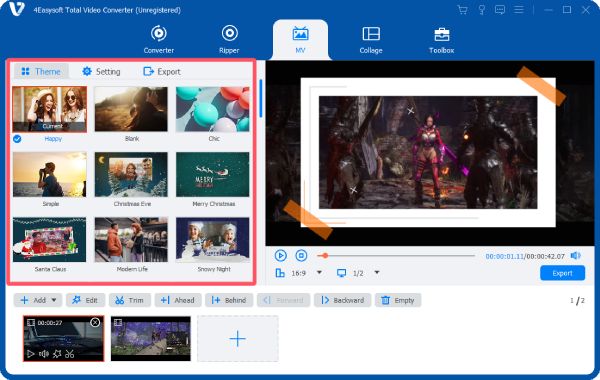Apply the Snowy Night theme

click(x=213, y=240)
